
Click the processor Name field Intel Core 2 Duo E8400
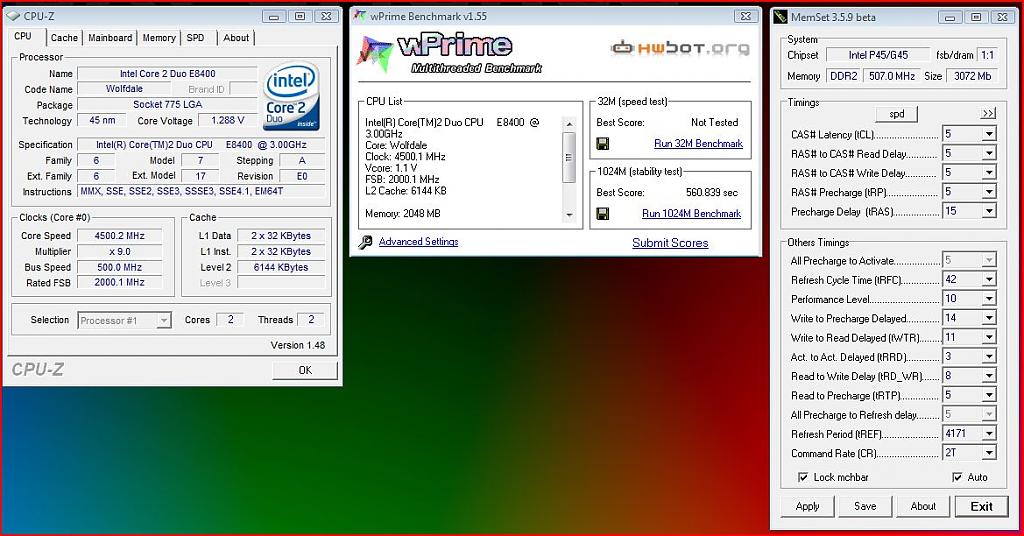point(168,74)
